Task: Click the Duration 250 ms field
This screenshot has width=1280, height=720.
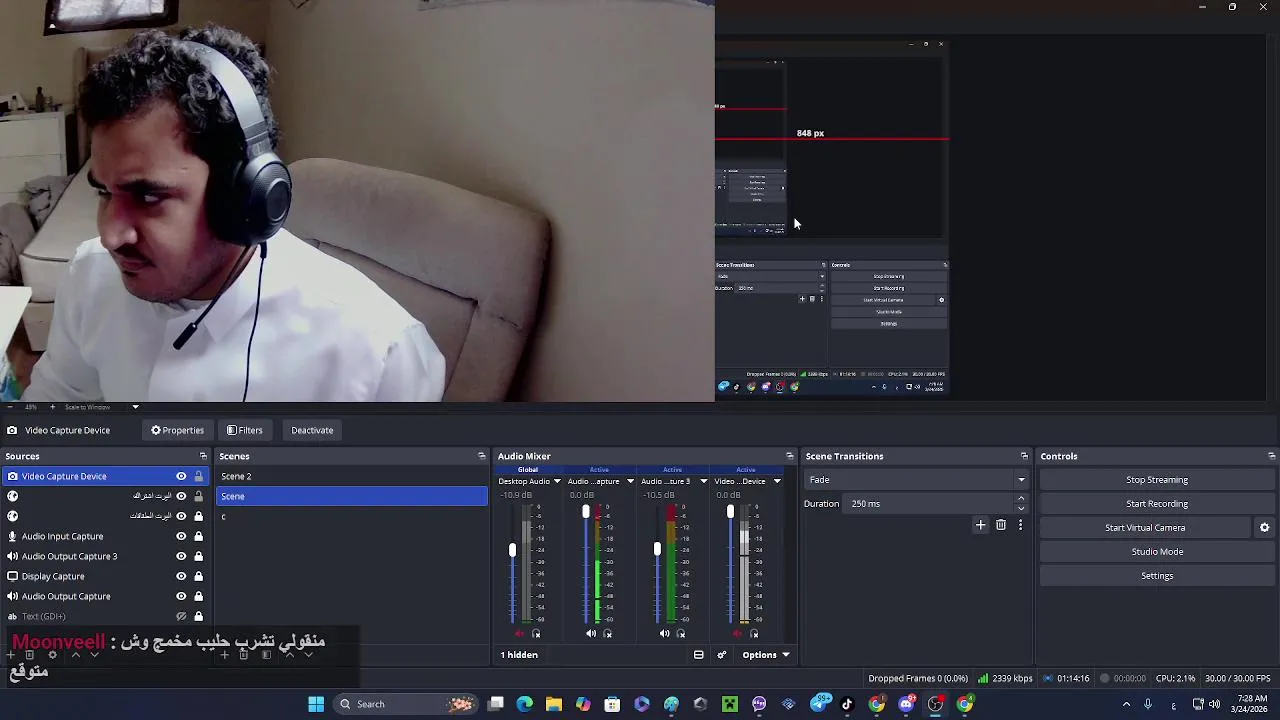Action: click(x=930, y=504)
